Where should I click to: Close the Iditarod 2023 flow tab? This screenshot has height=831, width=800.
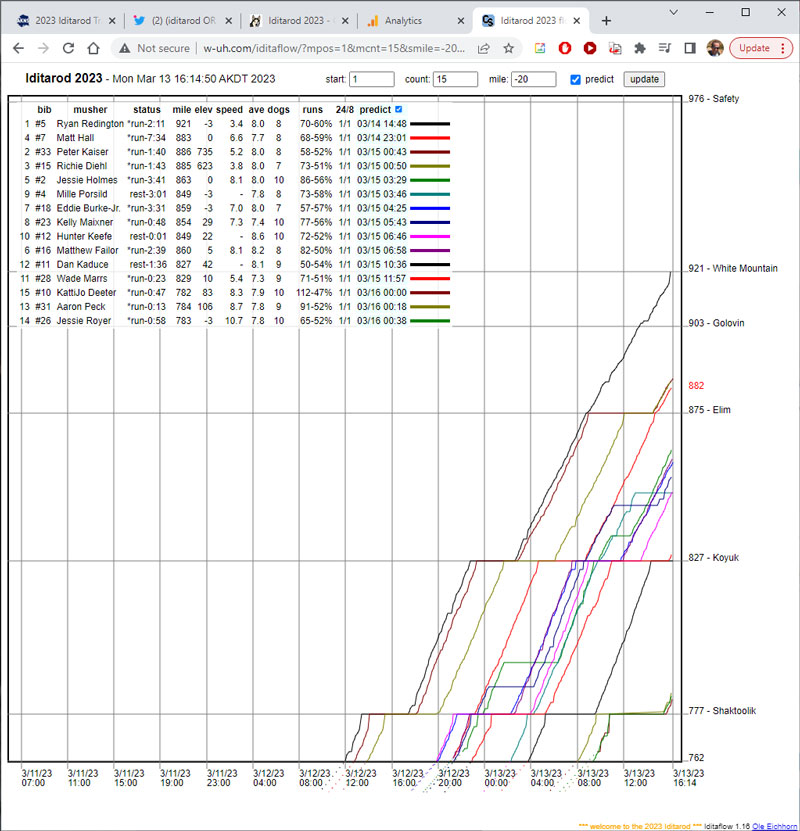pos(577,21)
